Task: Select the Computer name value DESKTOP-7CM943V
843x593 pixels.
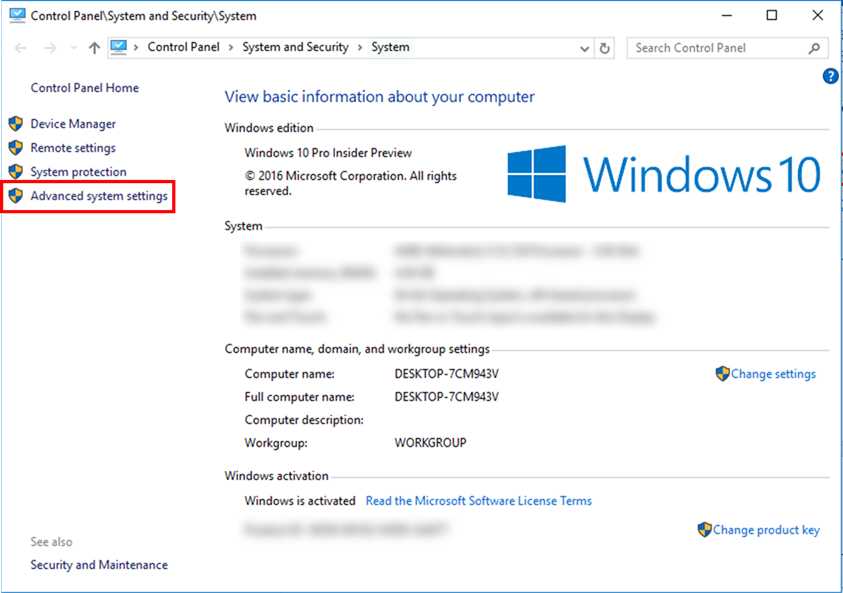Action: 446,374
